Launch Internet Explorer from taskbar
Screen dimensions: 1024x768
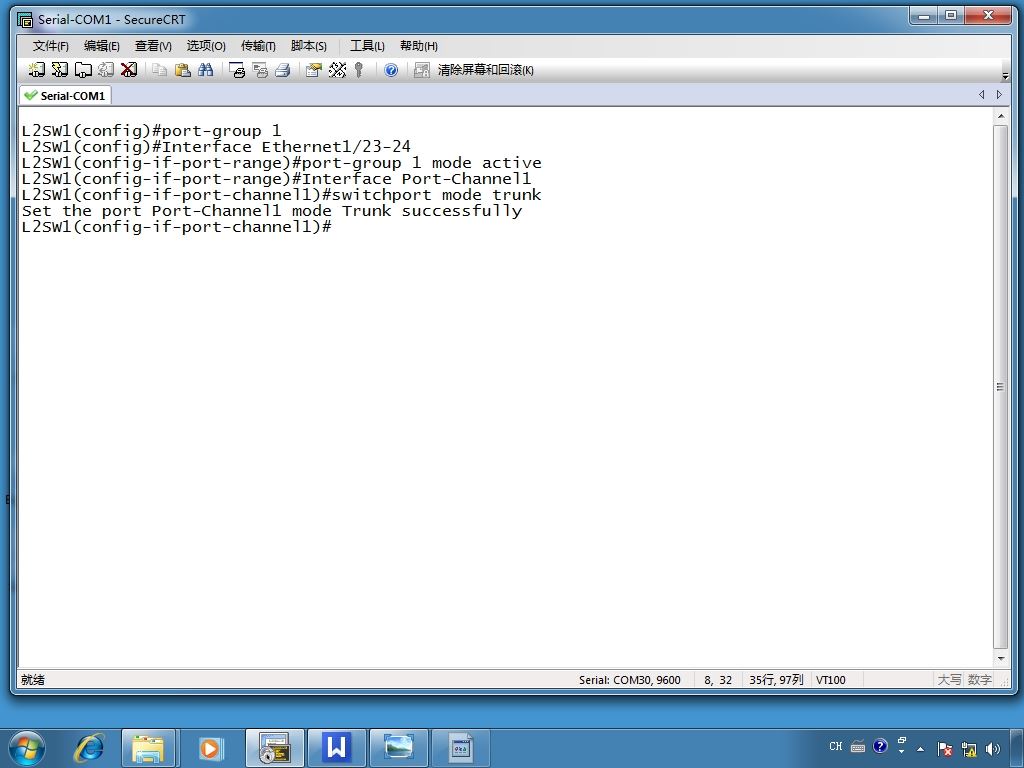[88, 748]
